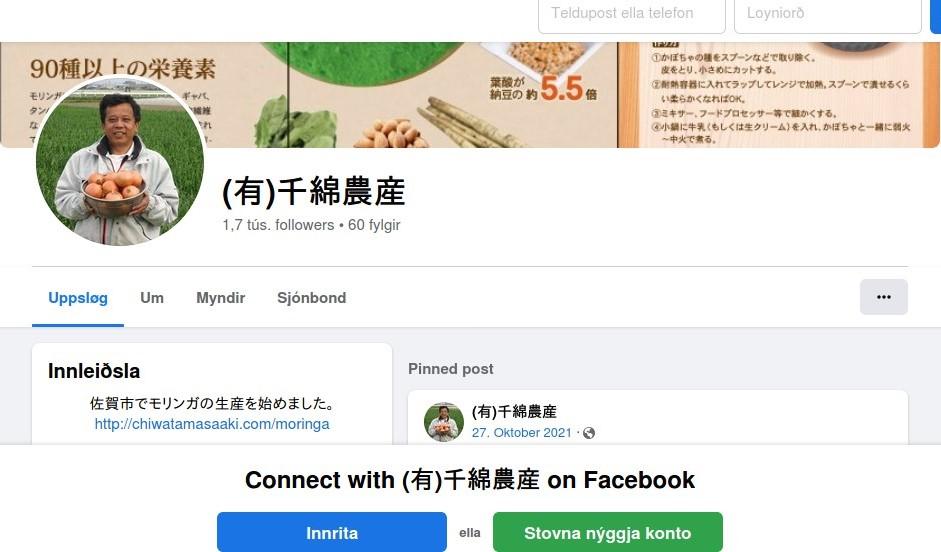This screenshot has width=941, height=552.
Task: Click Stovna nýggja konto button
Action: click(607, 532)
